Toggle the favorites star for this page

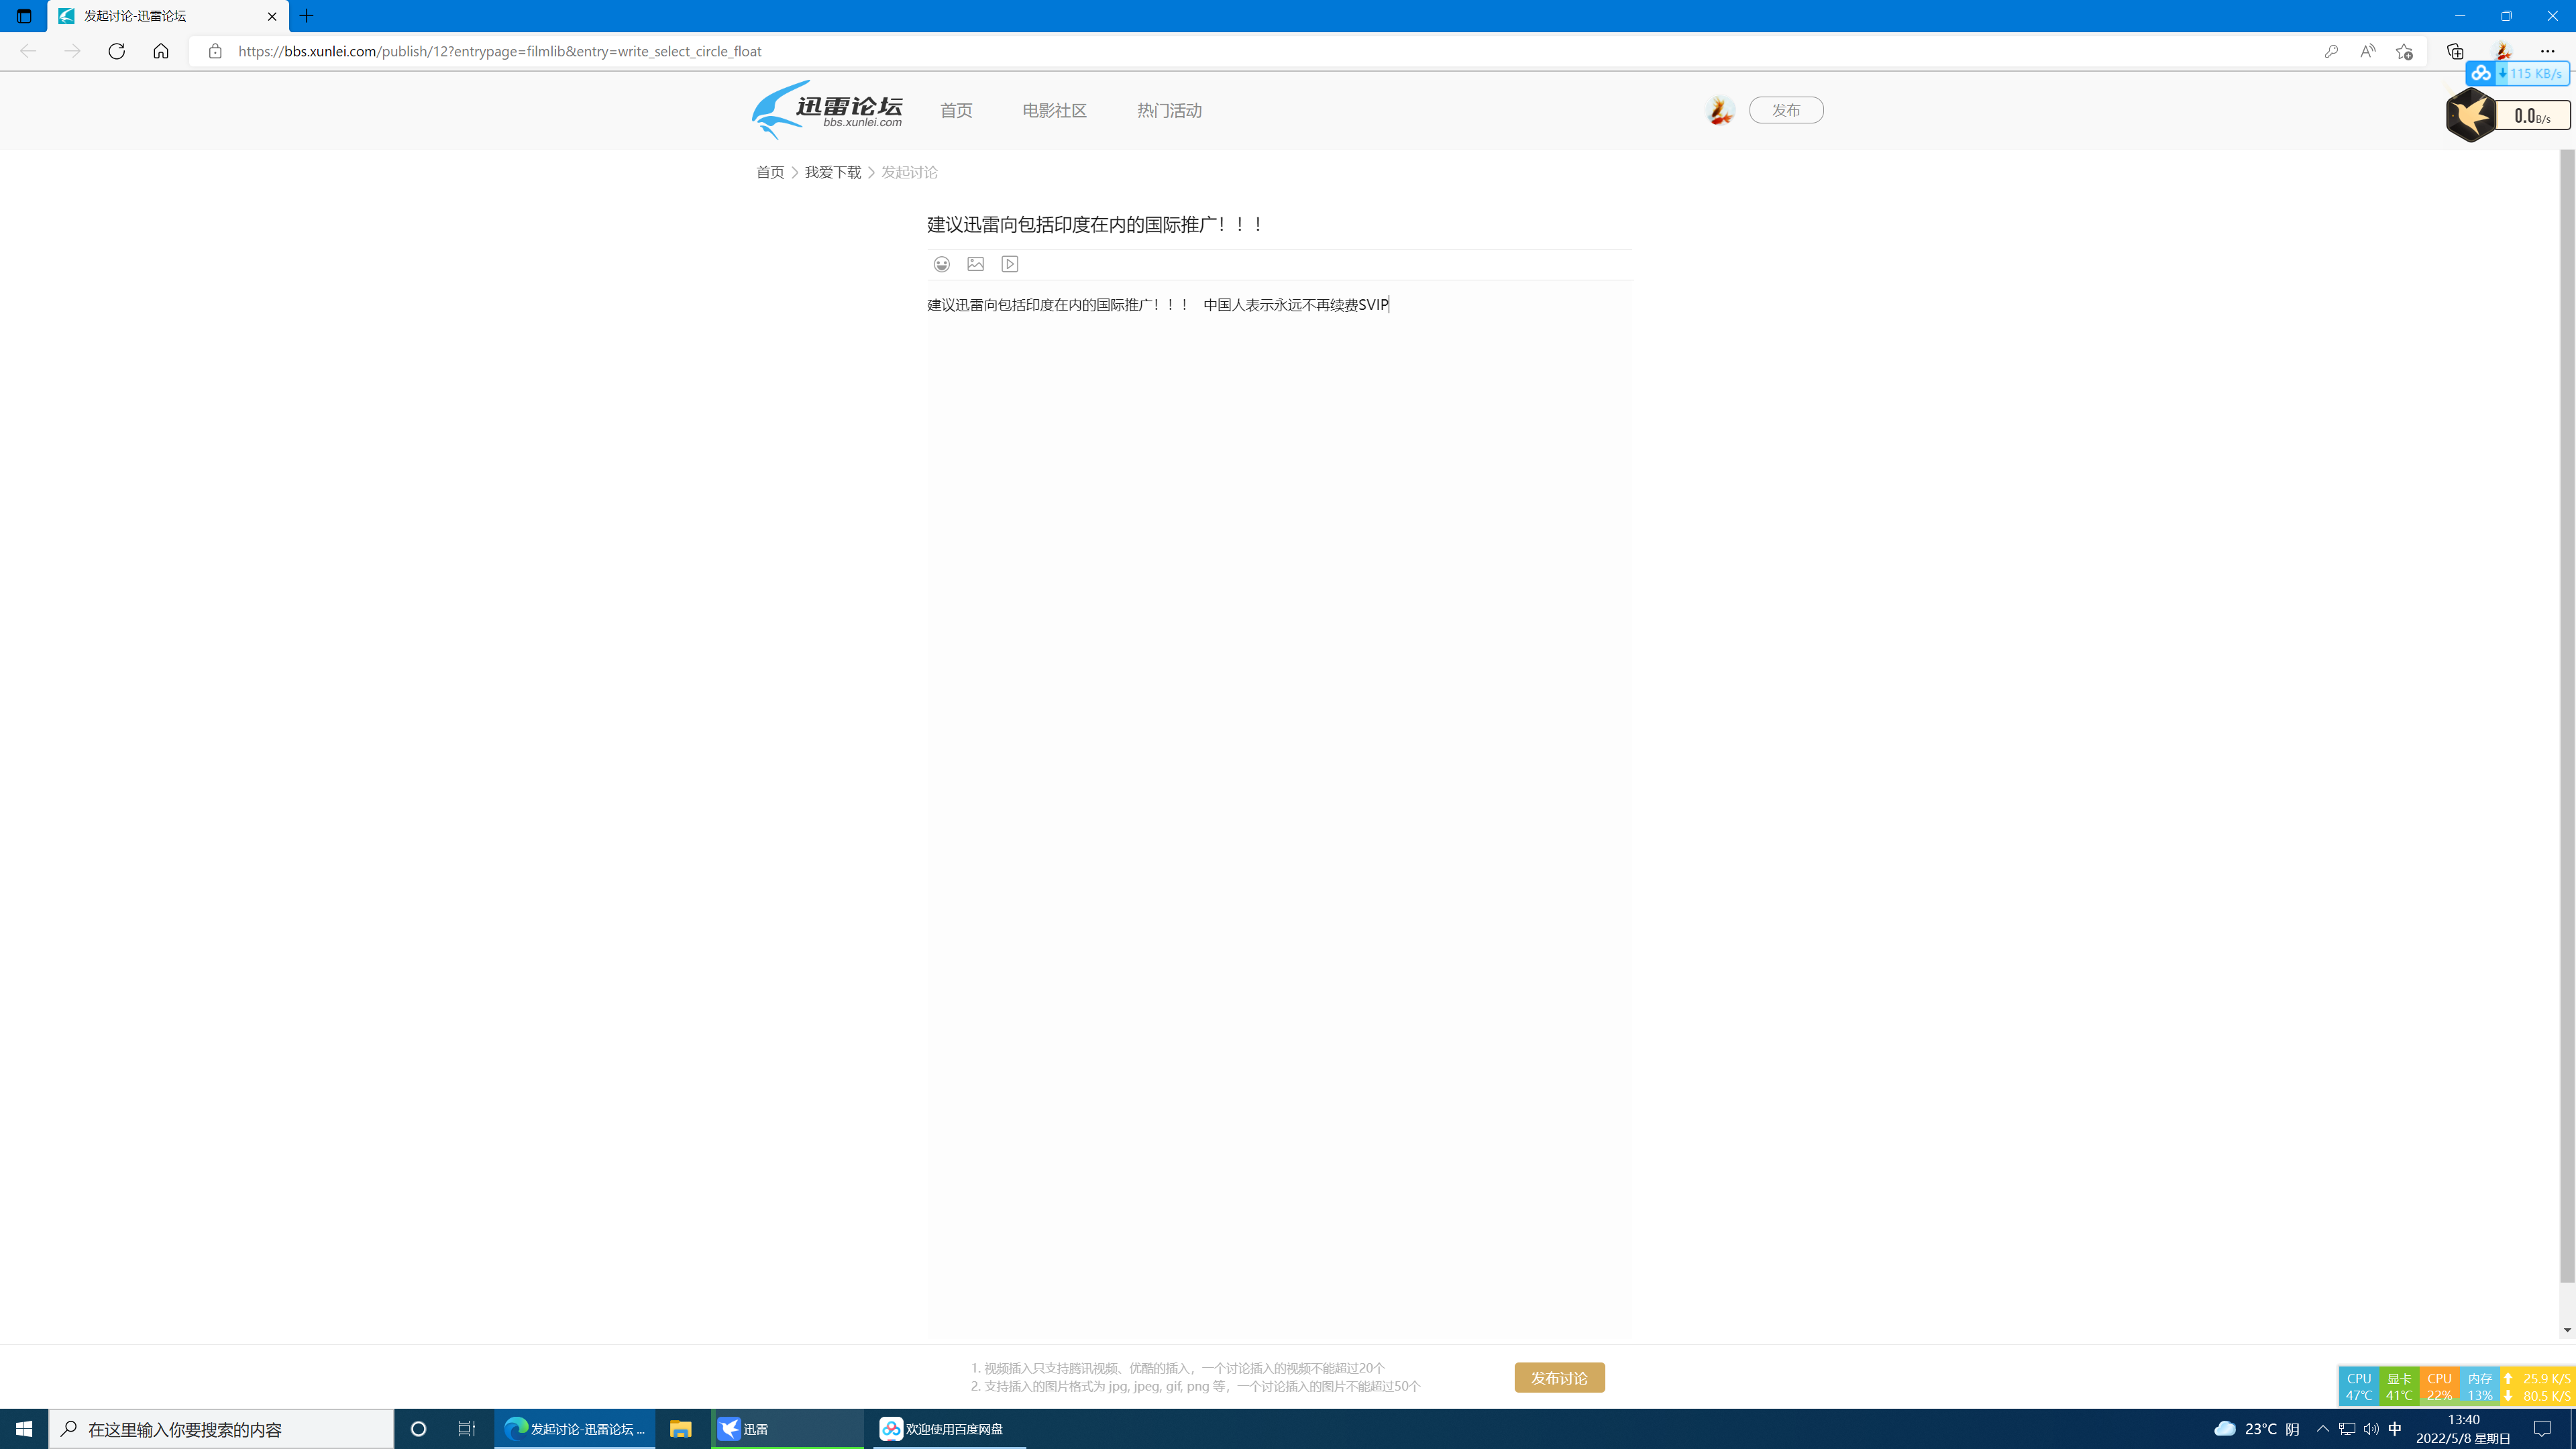coord(2402,51)
